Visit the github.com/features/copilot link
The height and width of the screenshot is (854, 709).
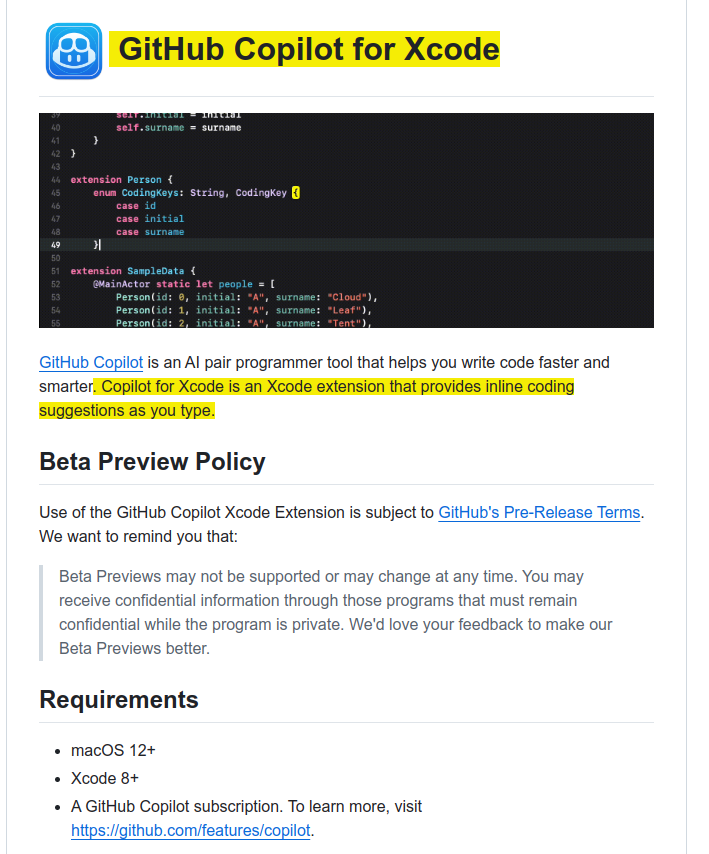(x=191, y=831)
